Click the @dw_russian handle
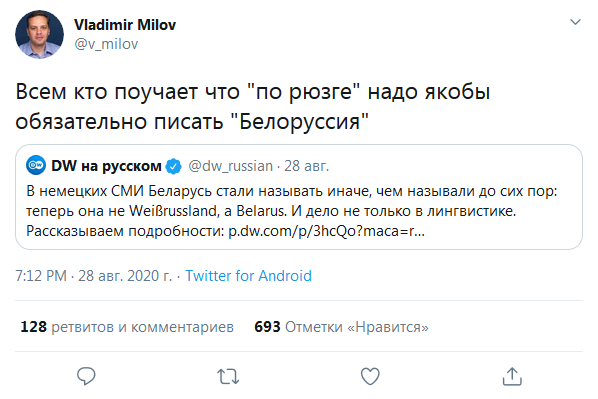Image resolution: width=598 pixels, height=399 pixels. pyautogui.click(x=230, y=166)
